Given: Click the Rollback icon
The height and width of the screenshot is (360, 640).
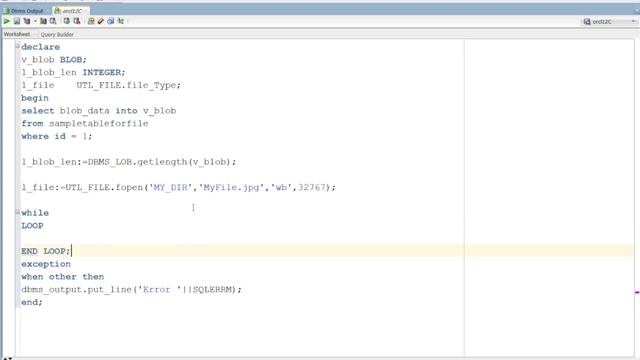Looking at the screenshot, I should 77,21.
